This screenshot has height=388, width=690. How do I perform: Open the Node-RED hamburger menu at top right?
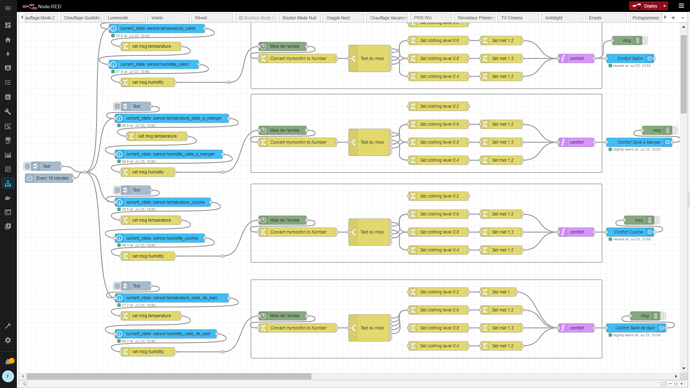point(681,6)
